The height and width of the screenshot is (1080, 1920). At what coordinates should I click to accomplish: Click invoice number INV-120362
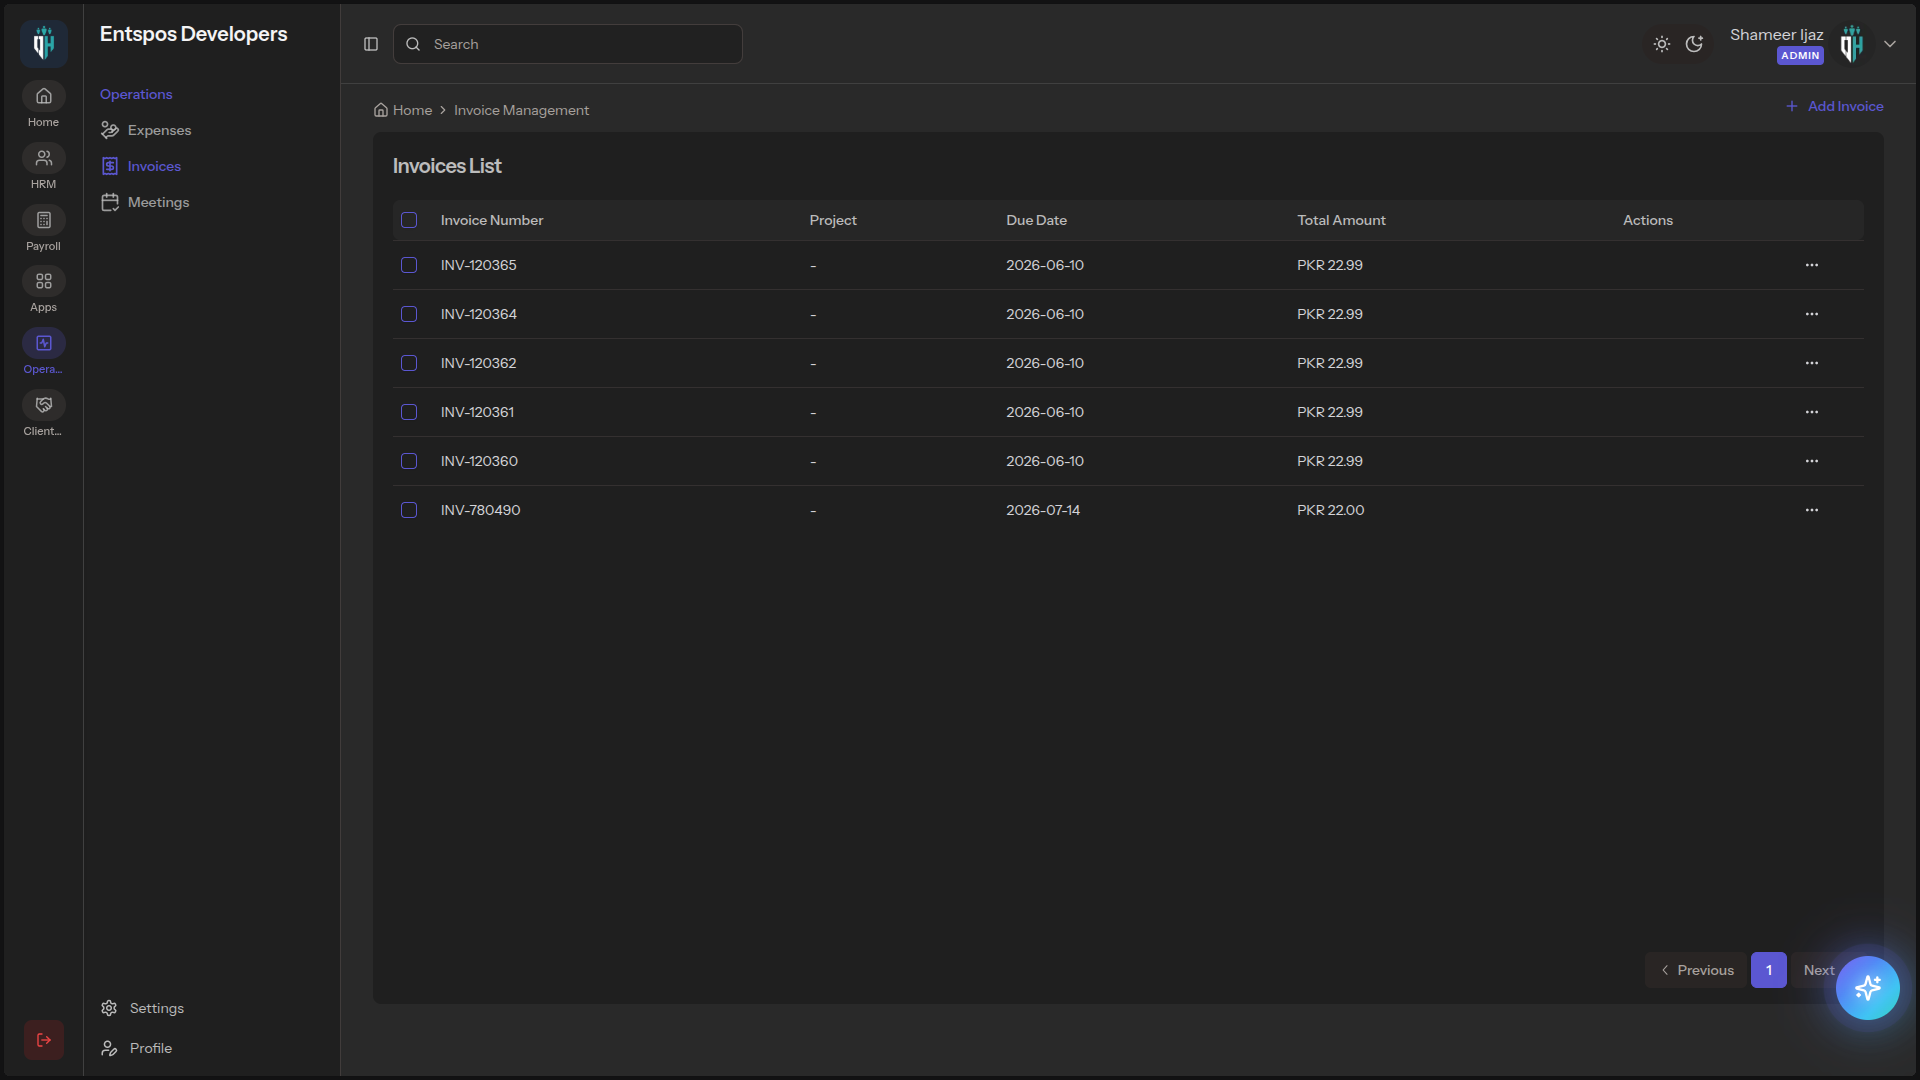(479, 363)
